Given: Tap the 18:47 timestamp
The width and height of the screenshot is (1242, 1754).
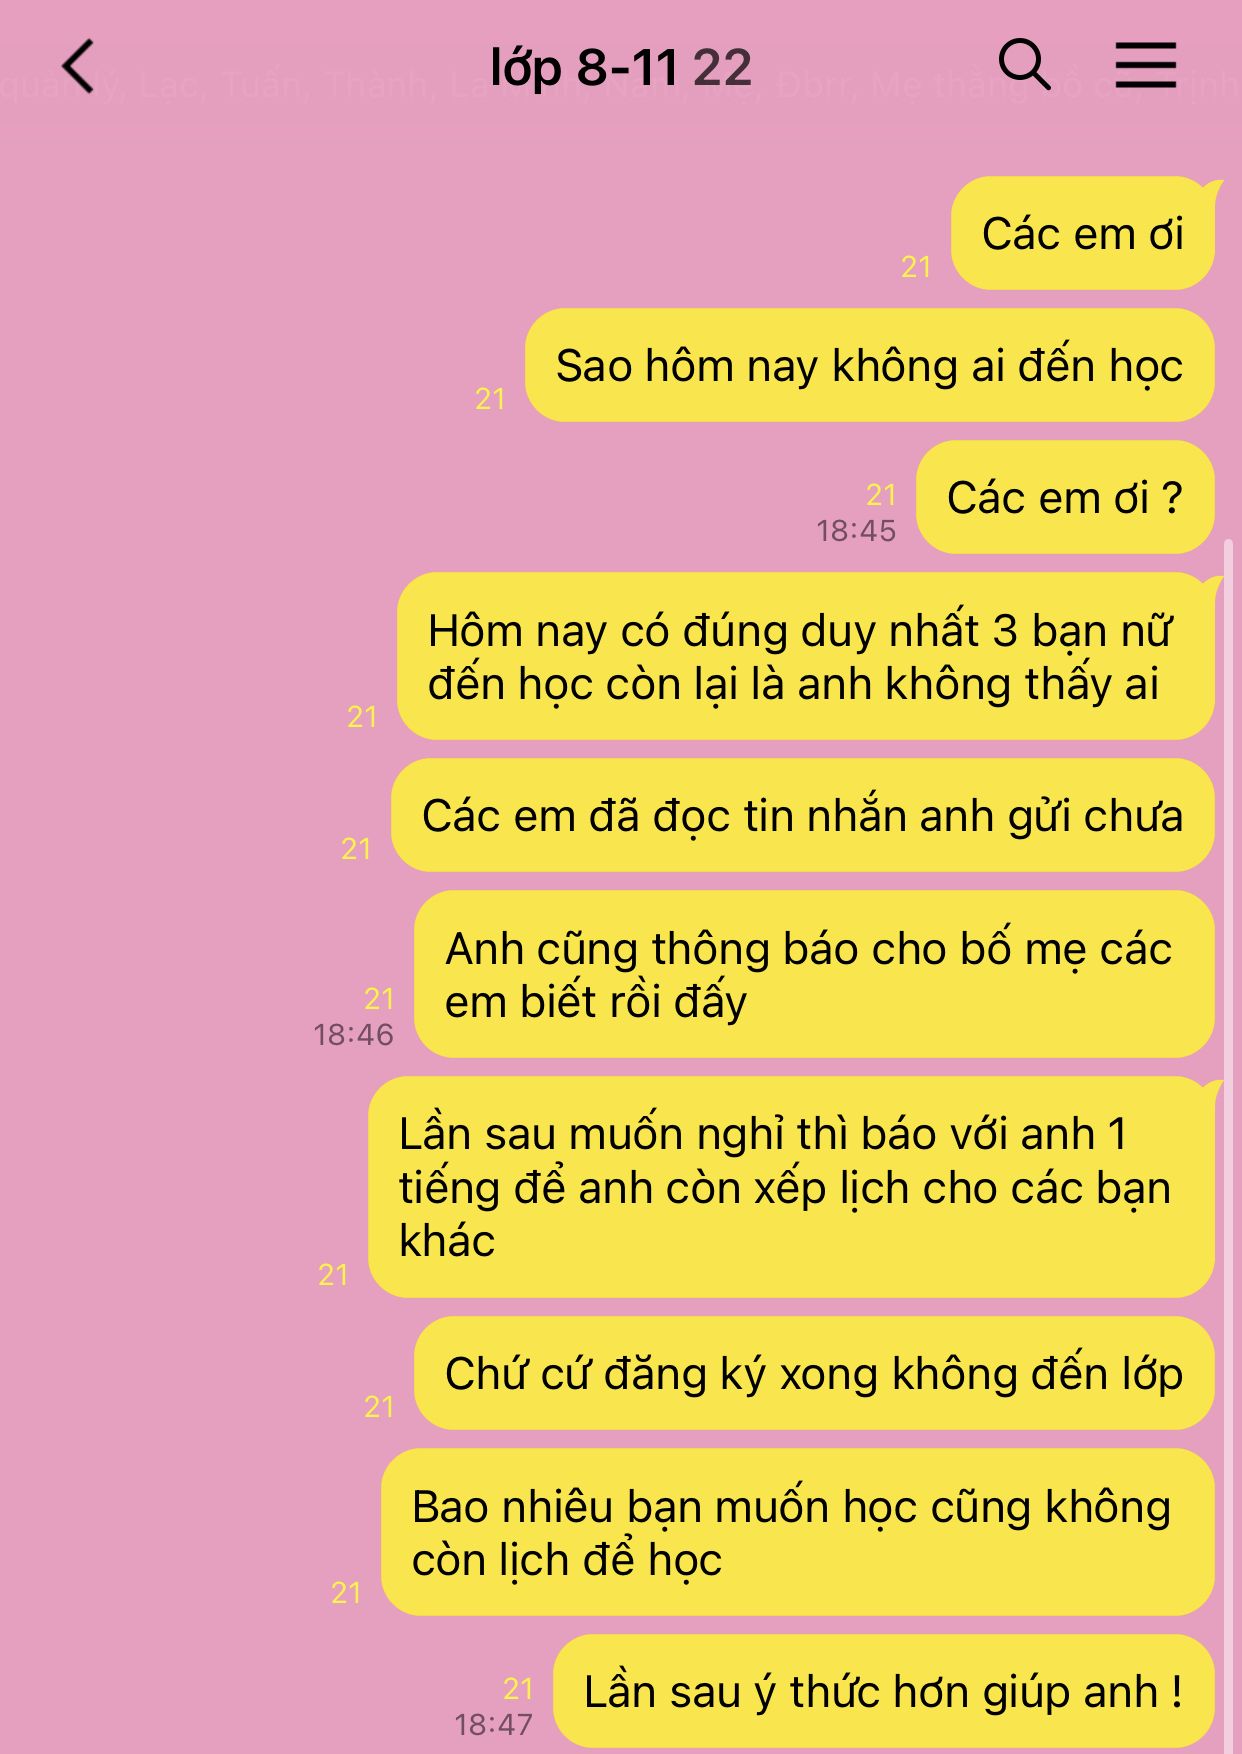Looking at the screenshot, I should 493,1725.
